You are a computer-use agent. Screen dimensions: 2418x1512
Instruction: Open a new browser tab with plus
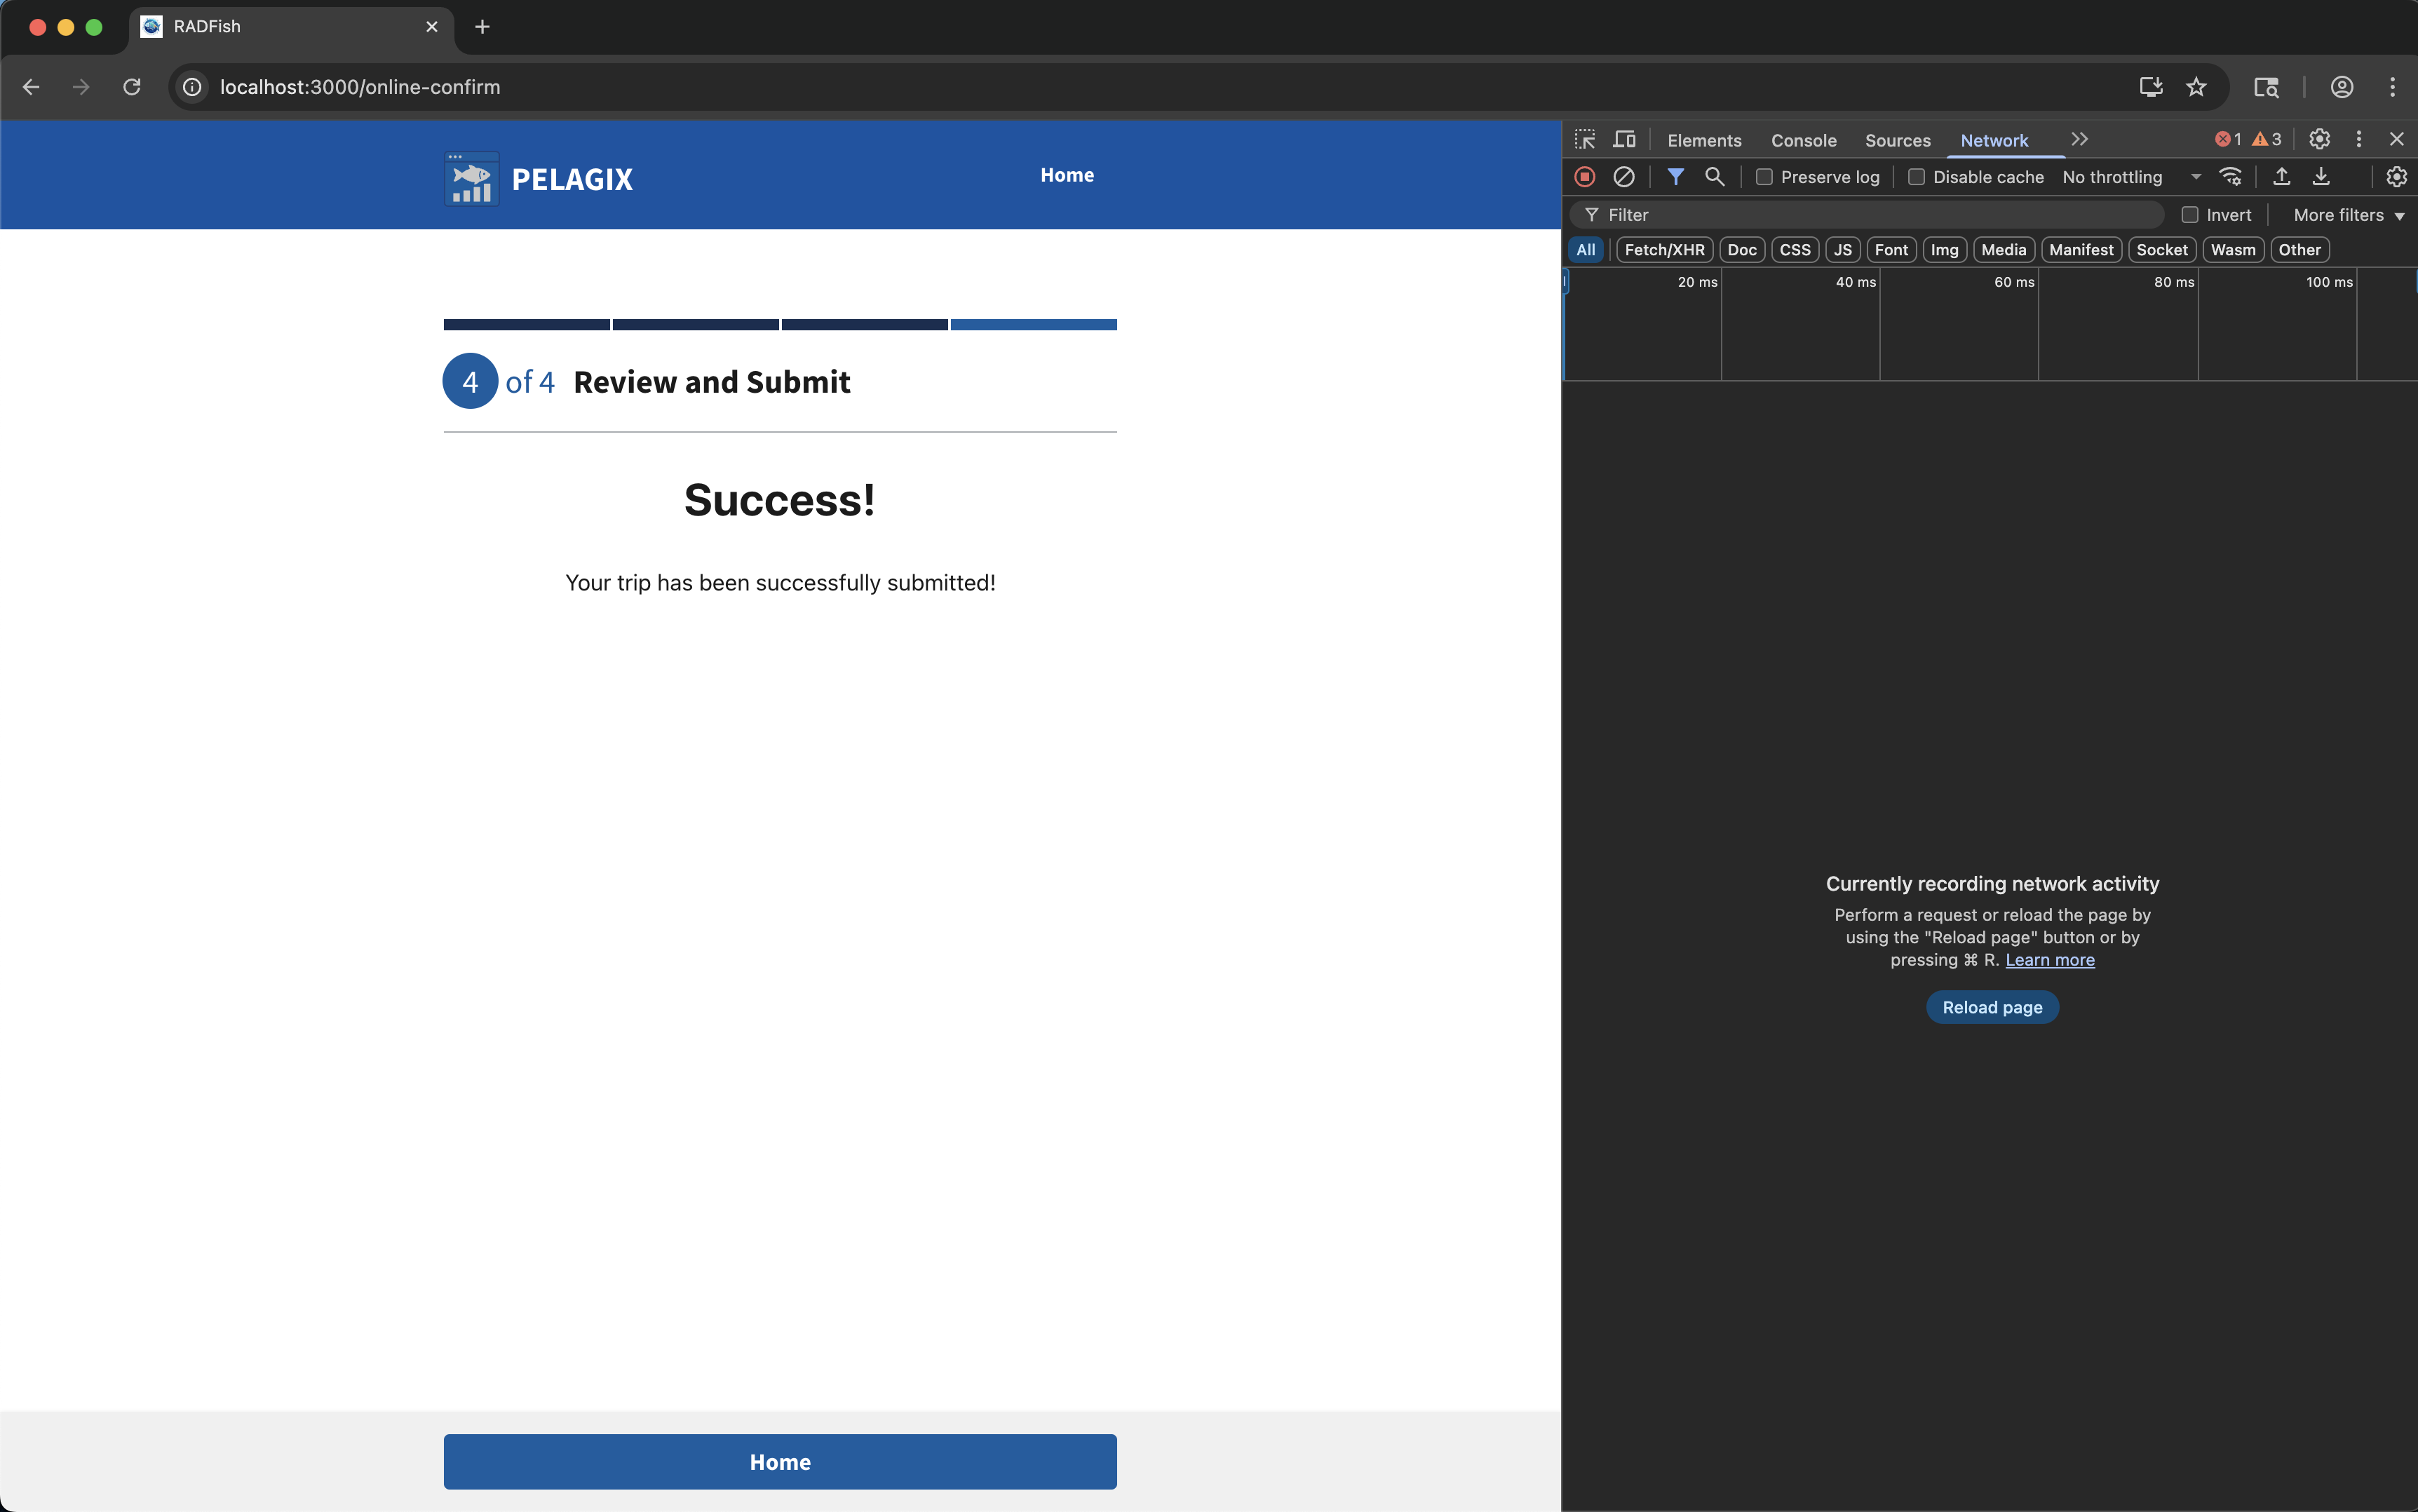coord(482,27)
